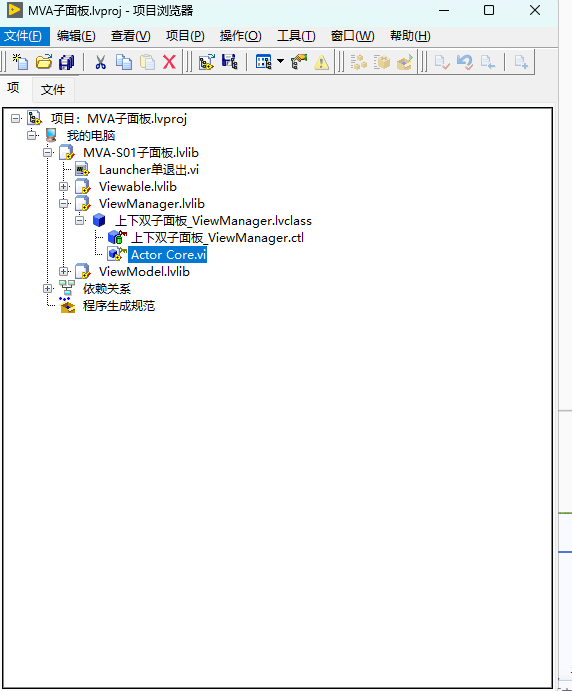Screen dimensions: 572x691
Task: Select the Actor Core.vi item
Action: click(168, 255)
